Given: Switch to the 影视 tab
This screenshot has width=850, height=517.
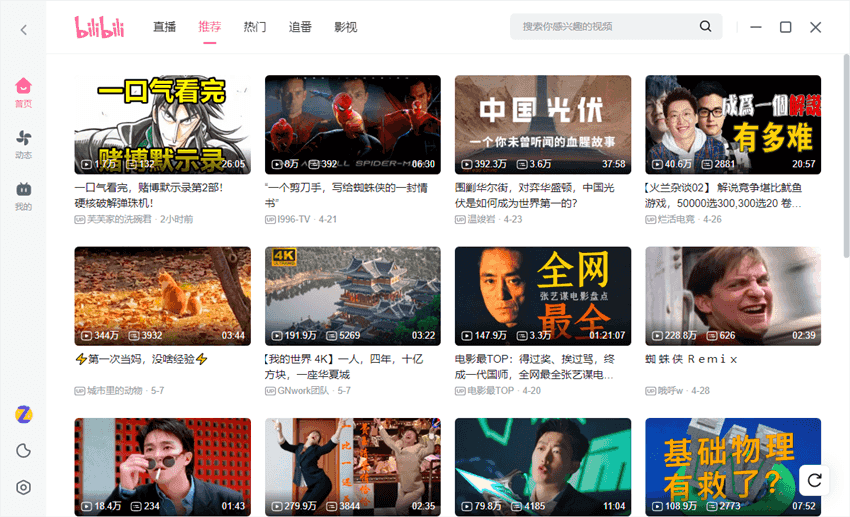Looking at the screenshot, I should tap(346, 27).
